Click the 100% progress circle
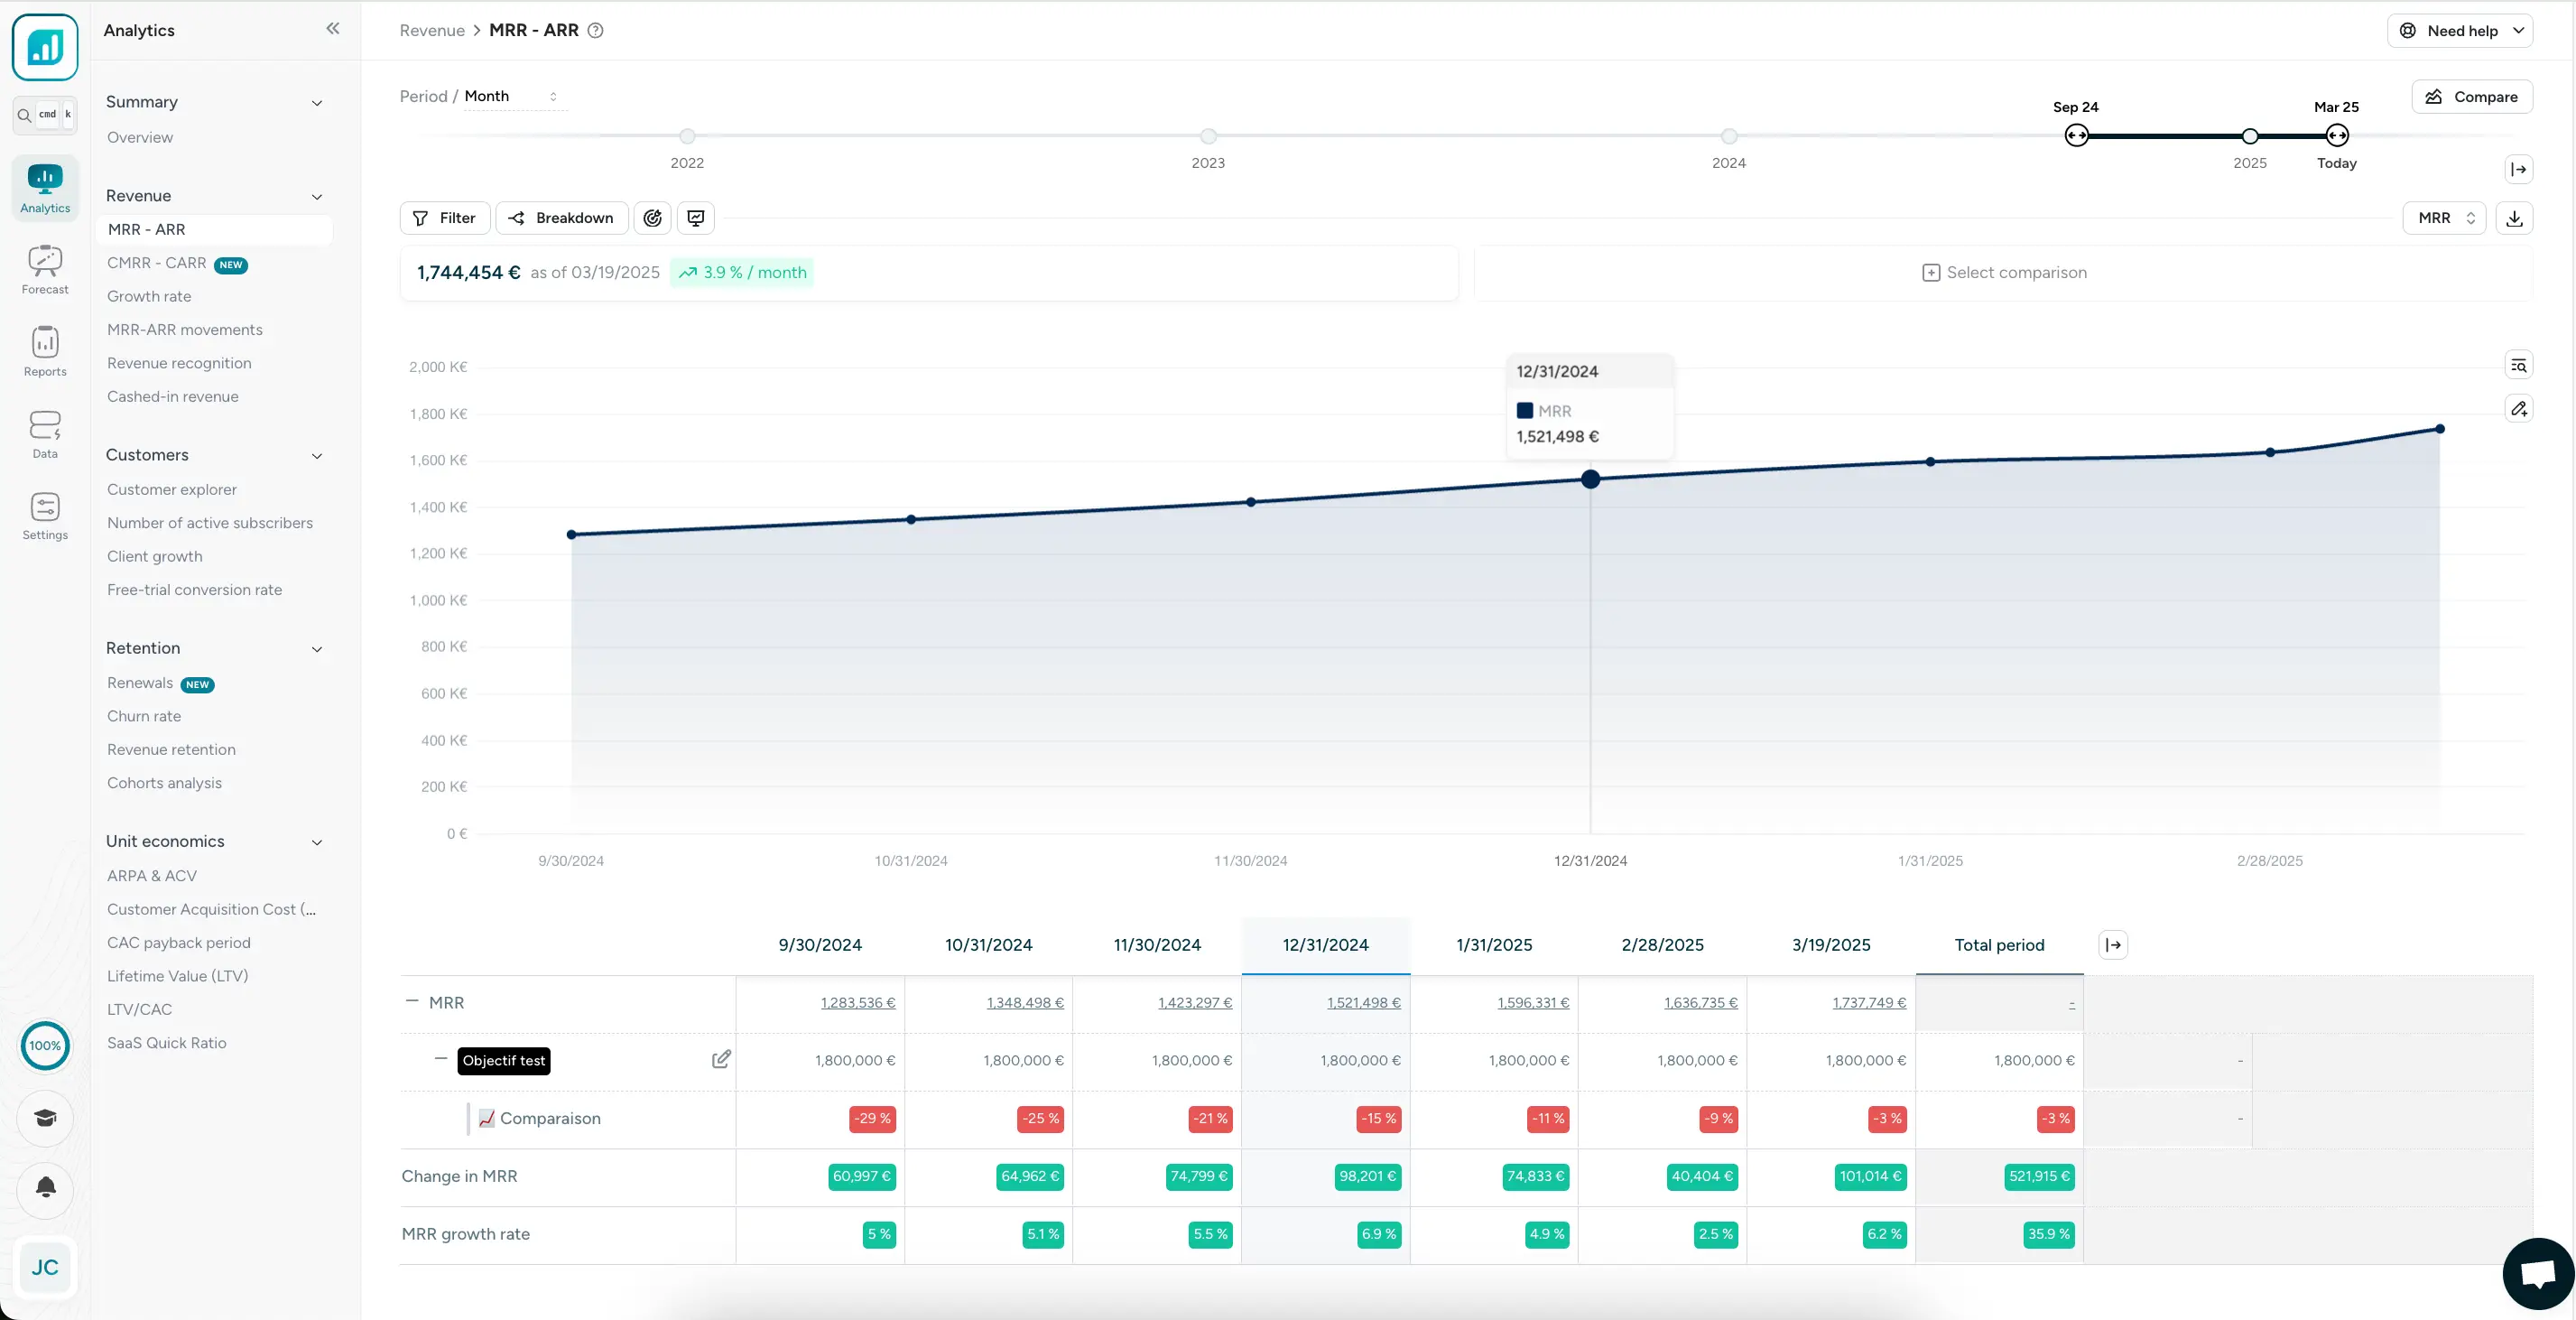The image size is (2576, 1320). 45,1045
